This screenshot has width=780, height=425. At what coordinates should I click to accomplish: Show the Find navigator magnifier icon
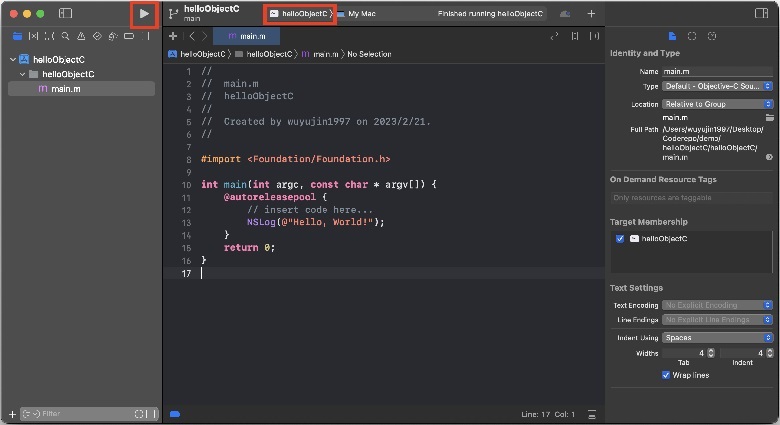coord(65,36)
